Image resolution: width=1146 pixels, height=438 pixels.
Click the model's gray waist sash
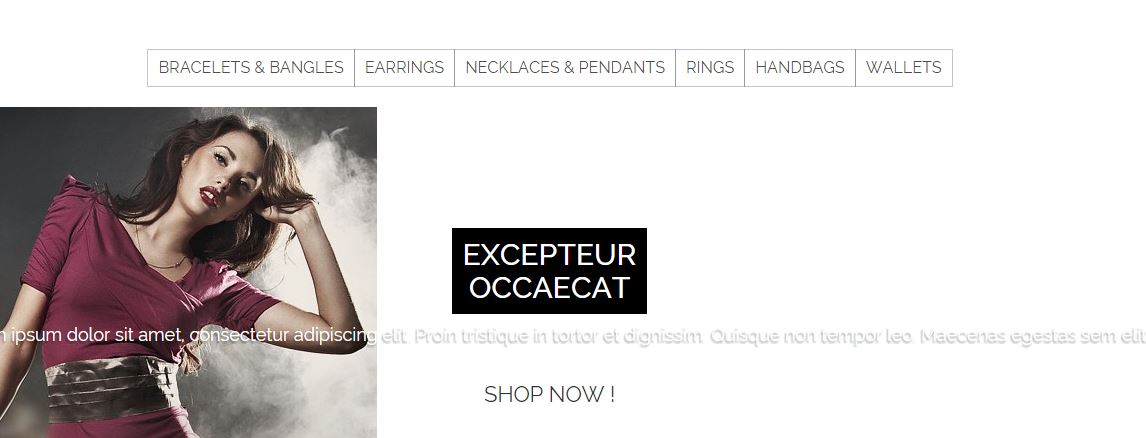tap(113, 388)
